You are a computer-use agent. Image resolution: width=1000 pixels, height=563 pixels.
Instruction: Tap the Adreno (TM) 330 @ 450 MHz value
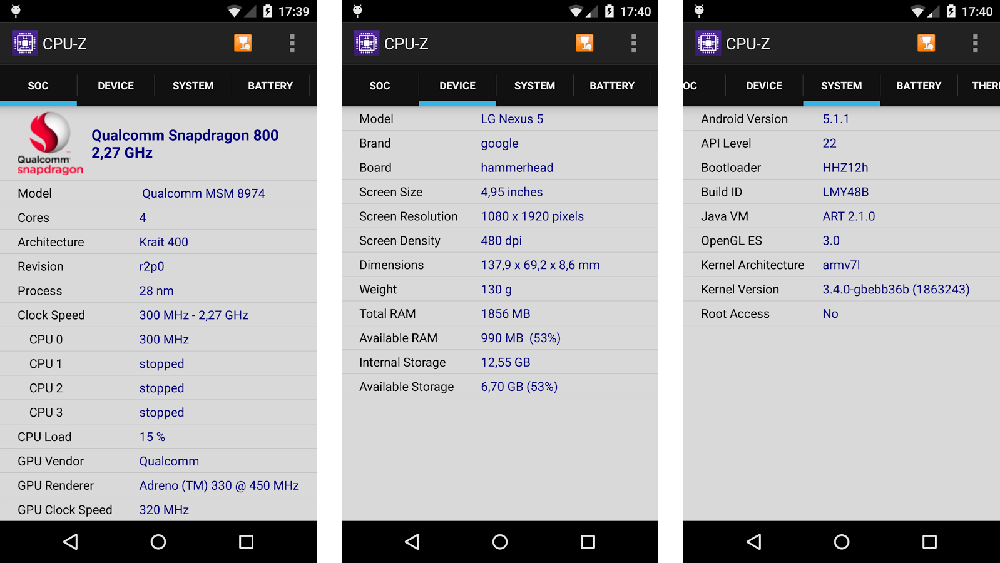pos(219,485)
